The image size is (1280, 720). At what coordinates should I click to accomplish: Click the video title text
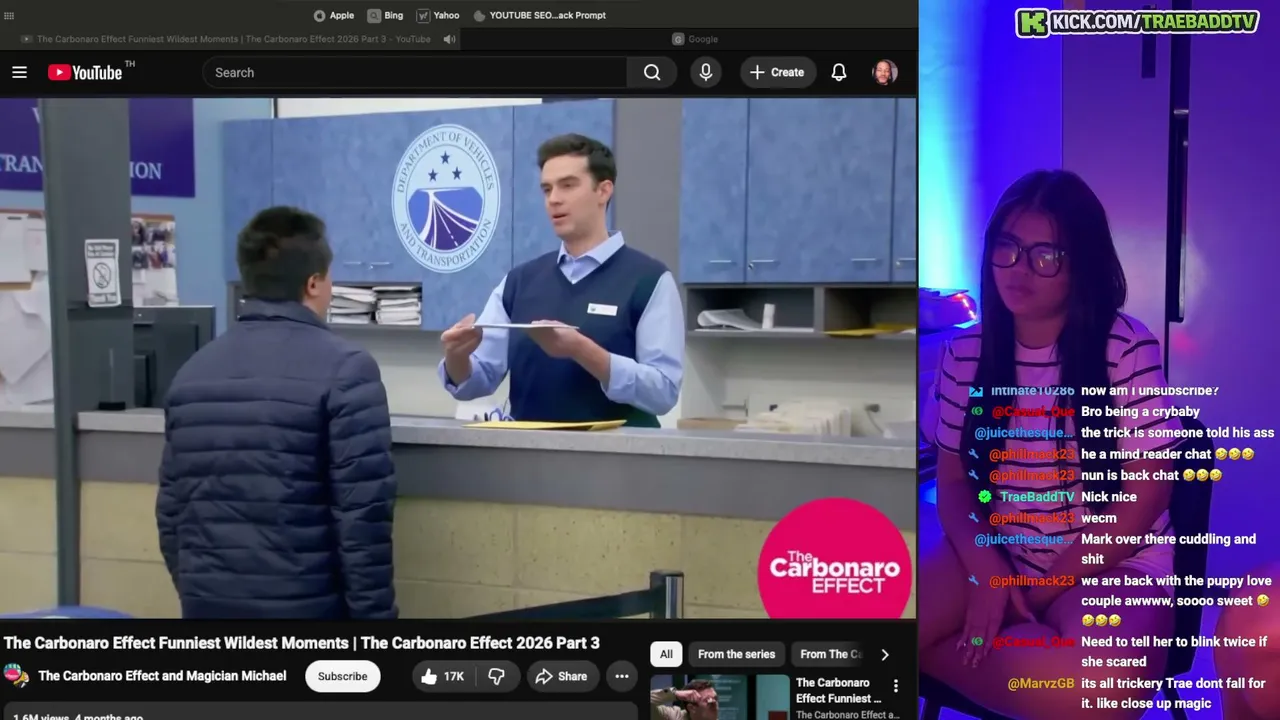coord(302,643)
